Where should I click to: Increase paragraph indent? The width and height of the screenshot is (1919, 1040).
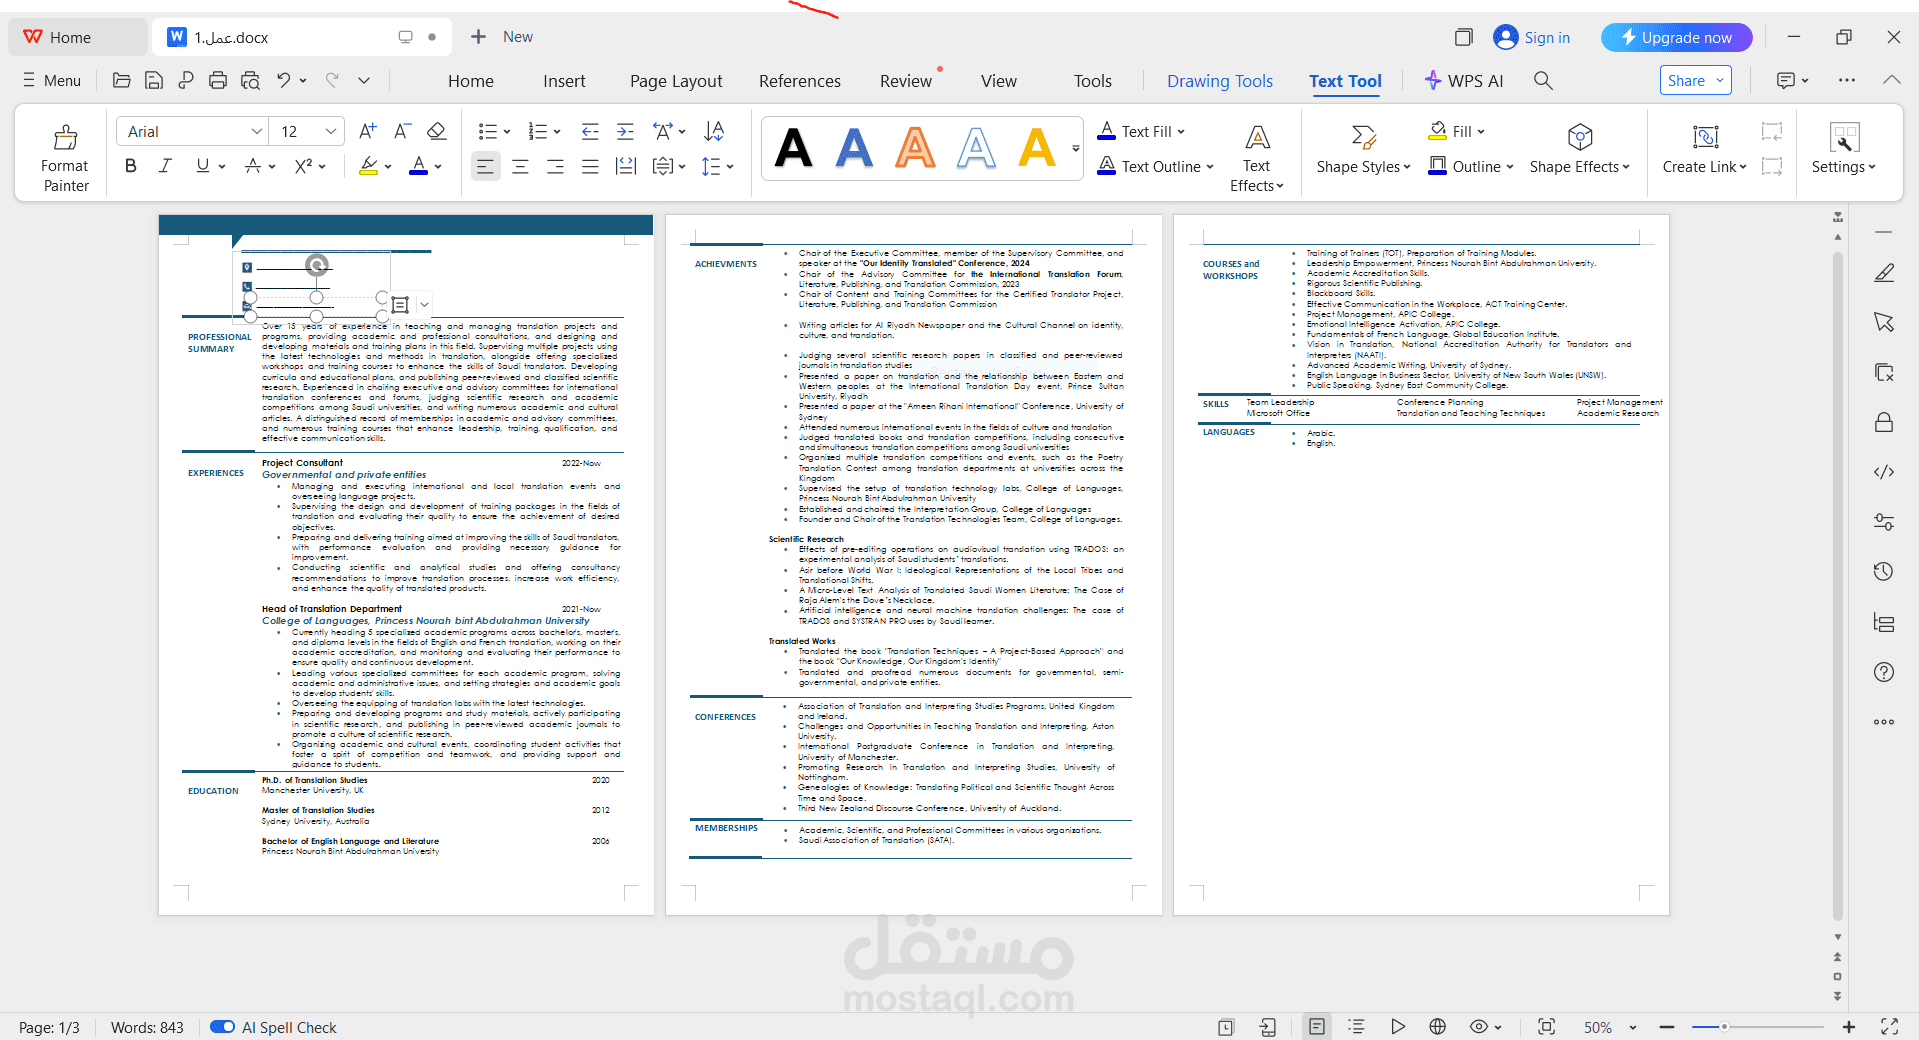(x=625, y=131)
